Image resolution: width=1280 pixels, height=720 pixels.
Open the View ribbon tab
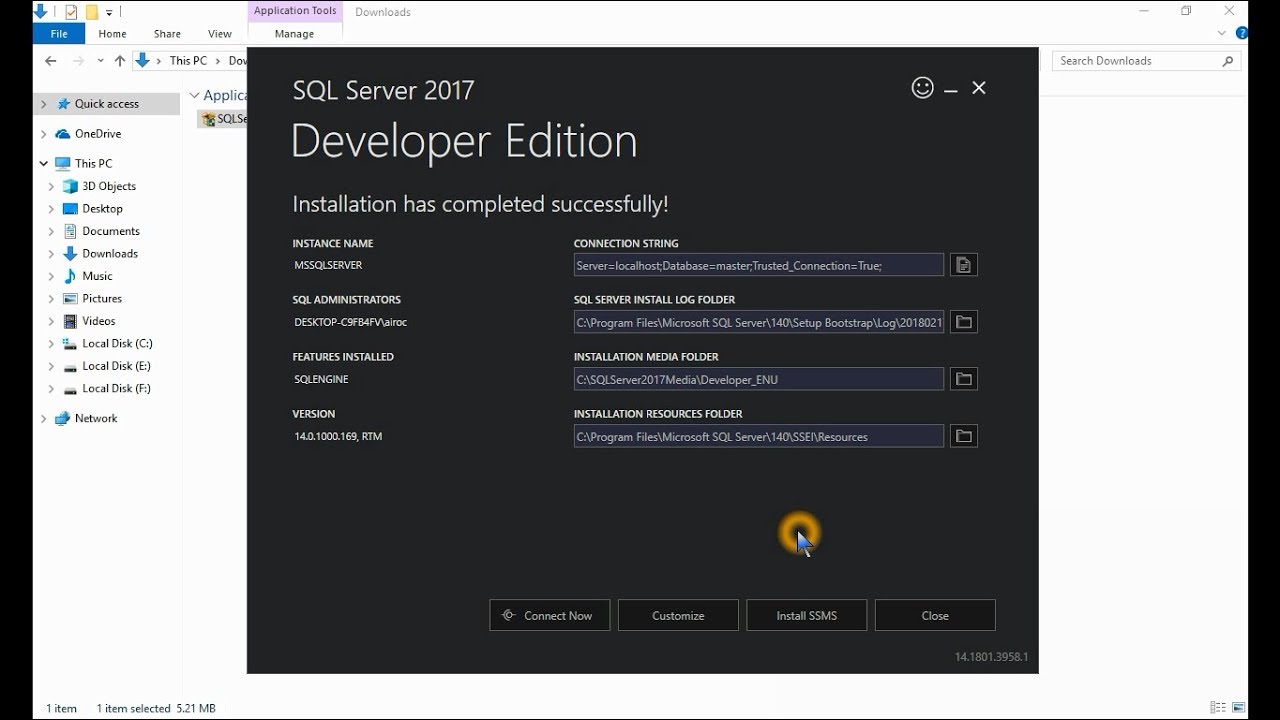click(x=220, y=34)
